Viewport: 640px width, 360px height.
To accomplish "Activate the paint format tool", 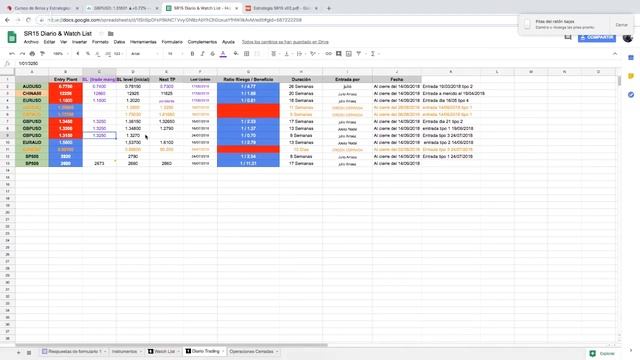I will click(x=42, y=54).
